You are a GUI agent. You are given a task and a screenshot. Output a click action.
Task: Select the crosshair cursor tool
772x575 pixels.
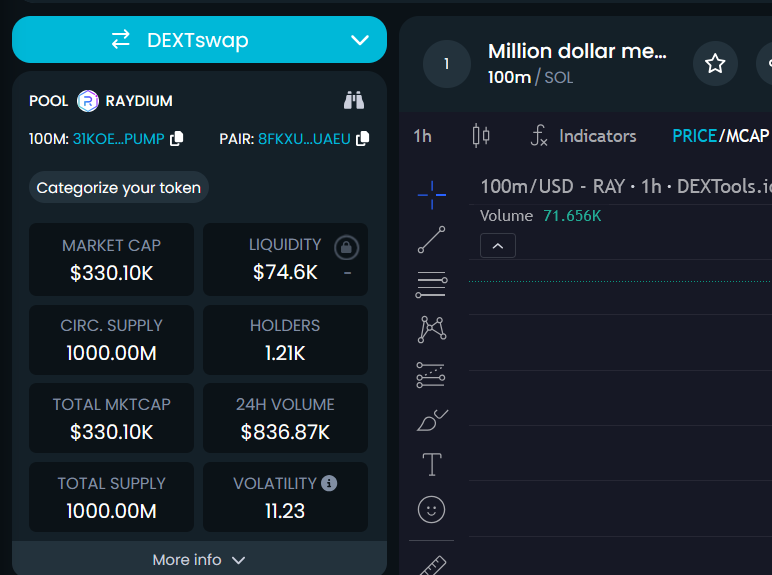[432, 195]
